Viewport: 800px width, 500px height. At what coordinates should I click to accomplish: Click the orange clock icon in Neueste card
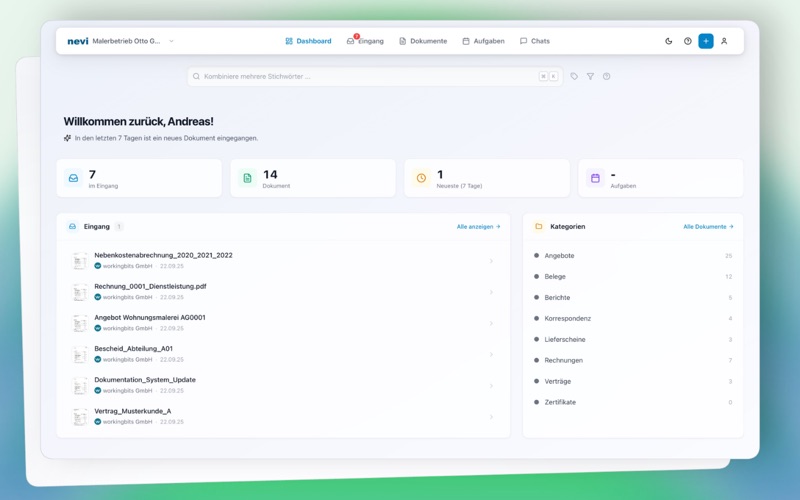(x=421, y=178)
